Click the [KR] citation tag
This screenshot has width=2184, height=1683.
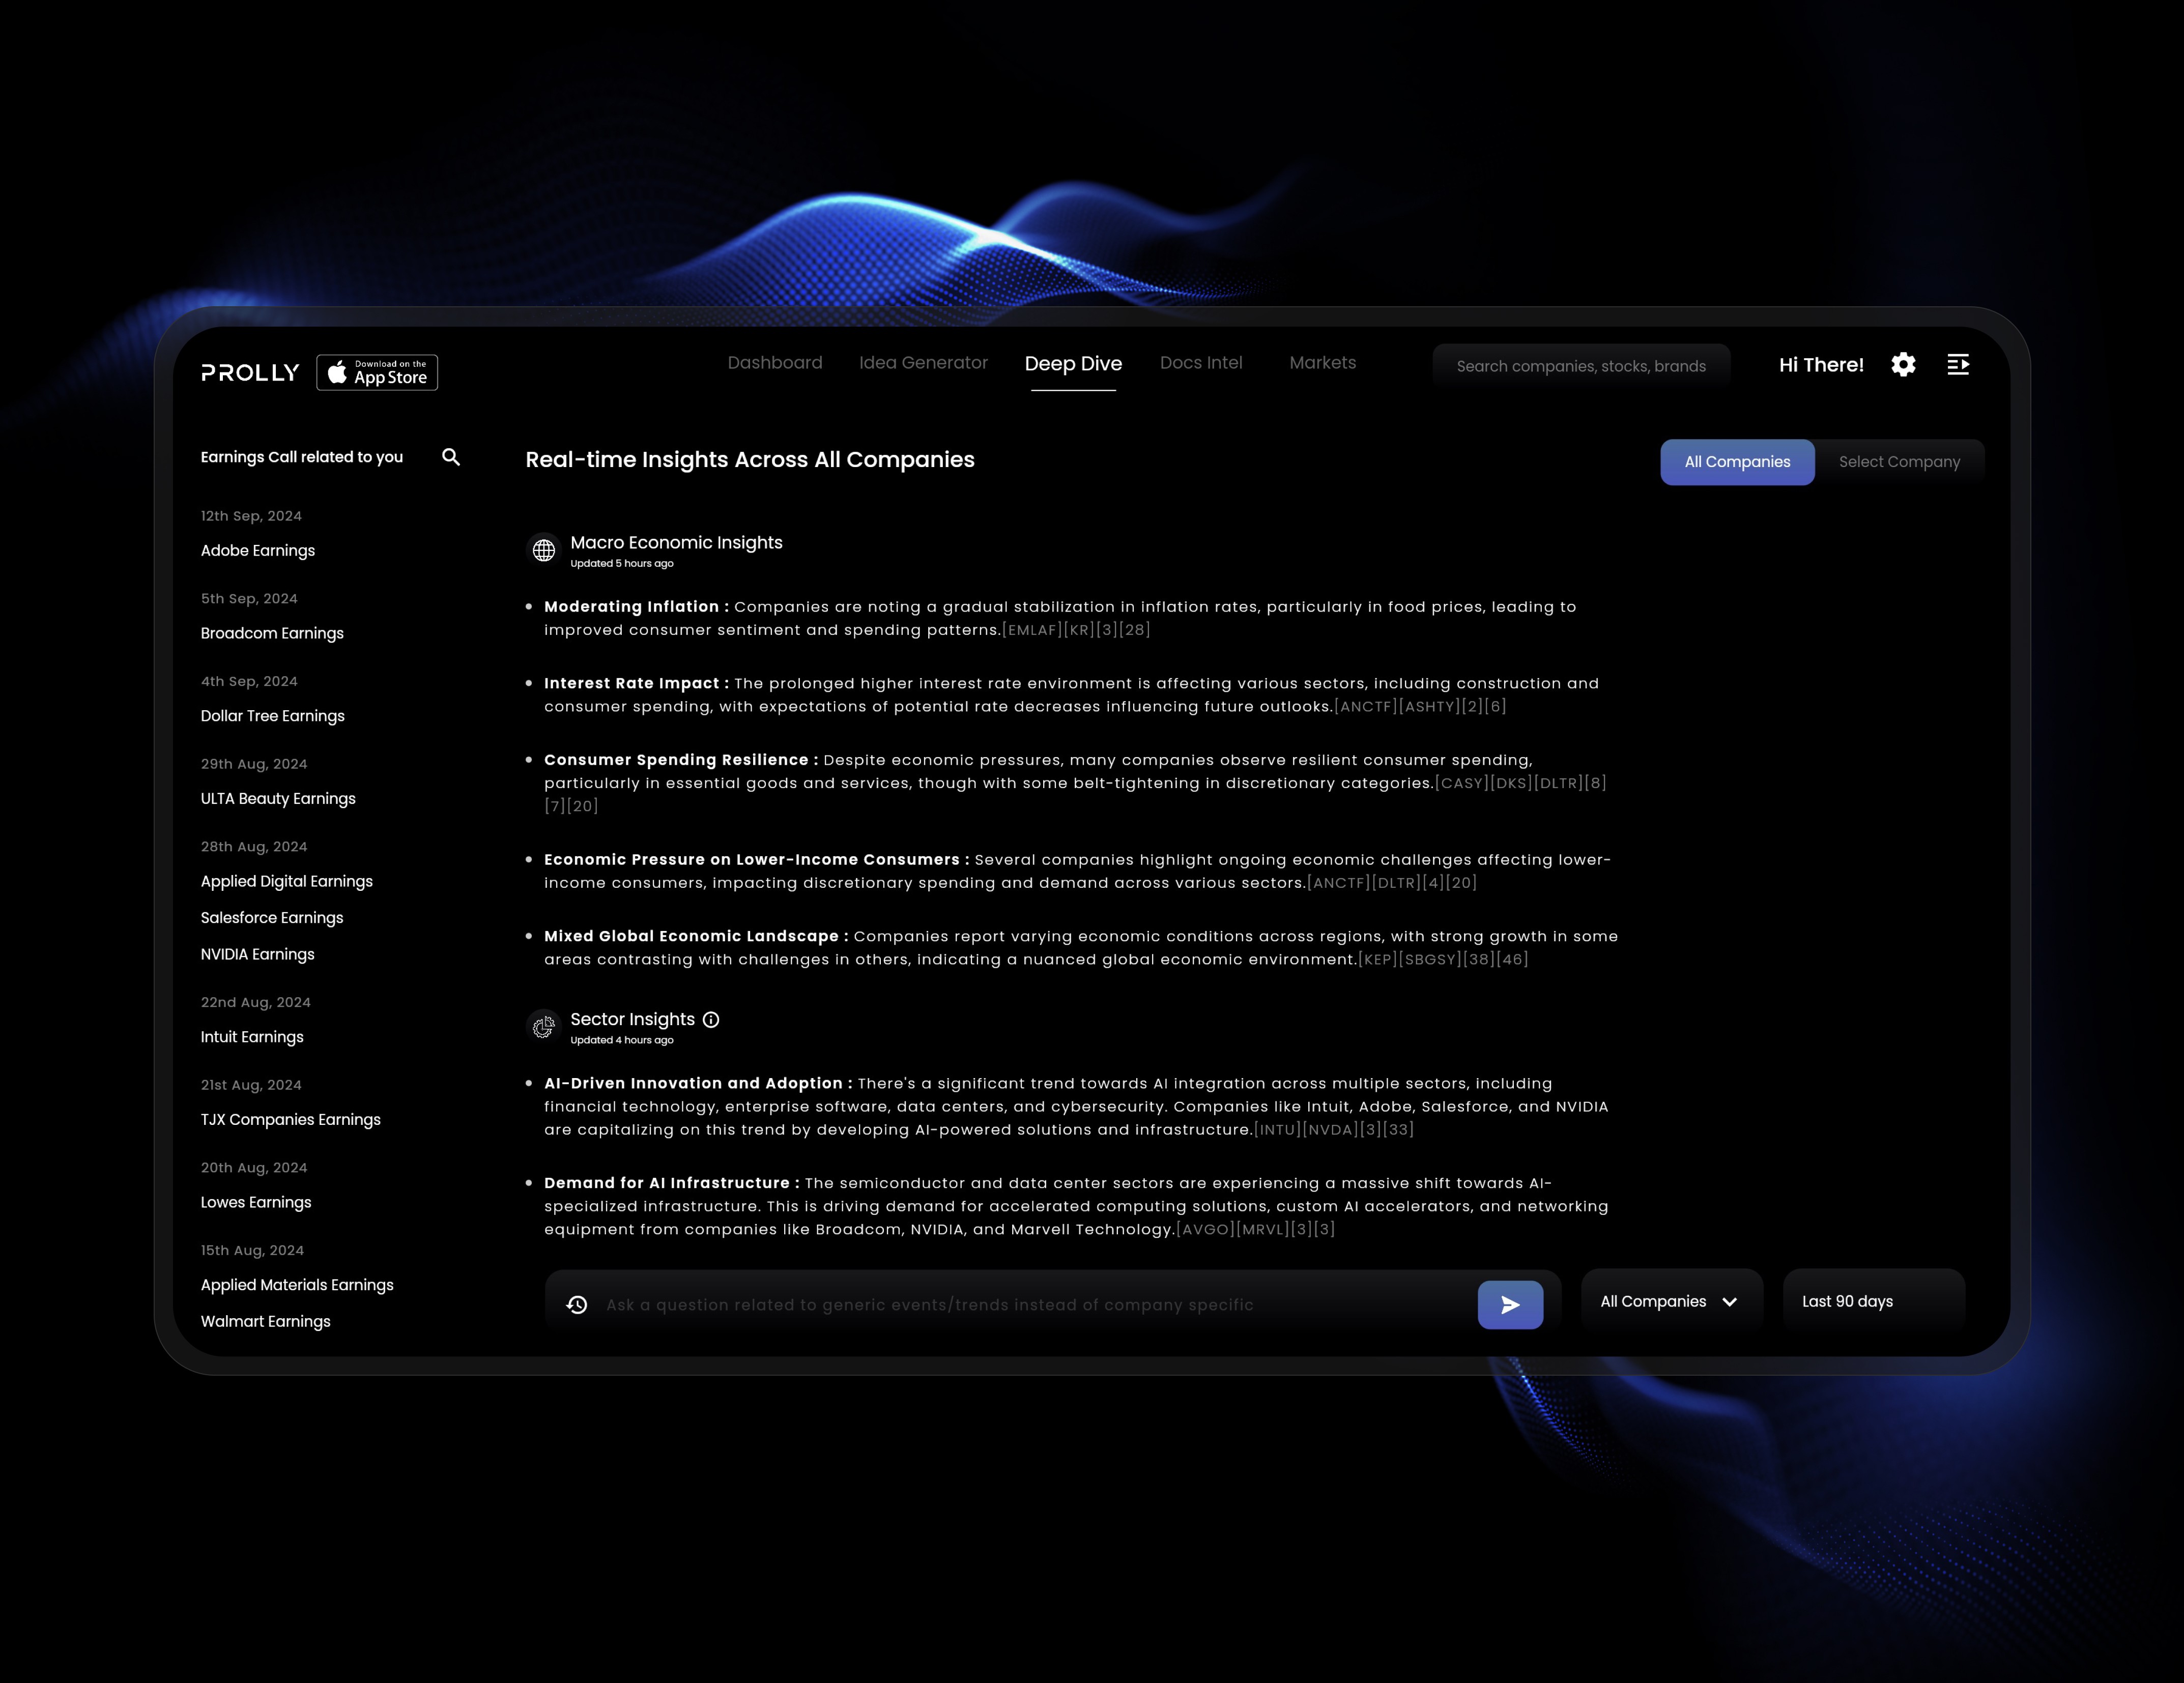click(x=1079, y=630)
